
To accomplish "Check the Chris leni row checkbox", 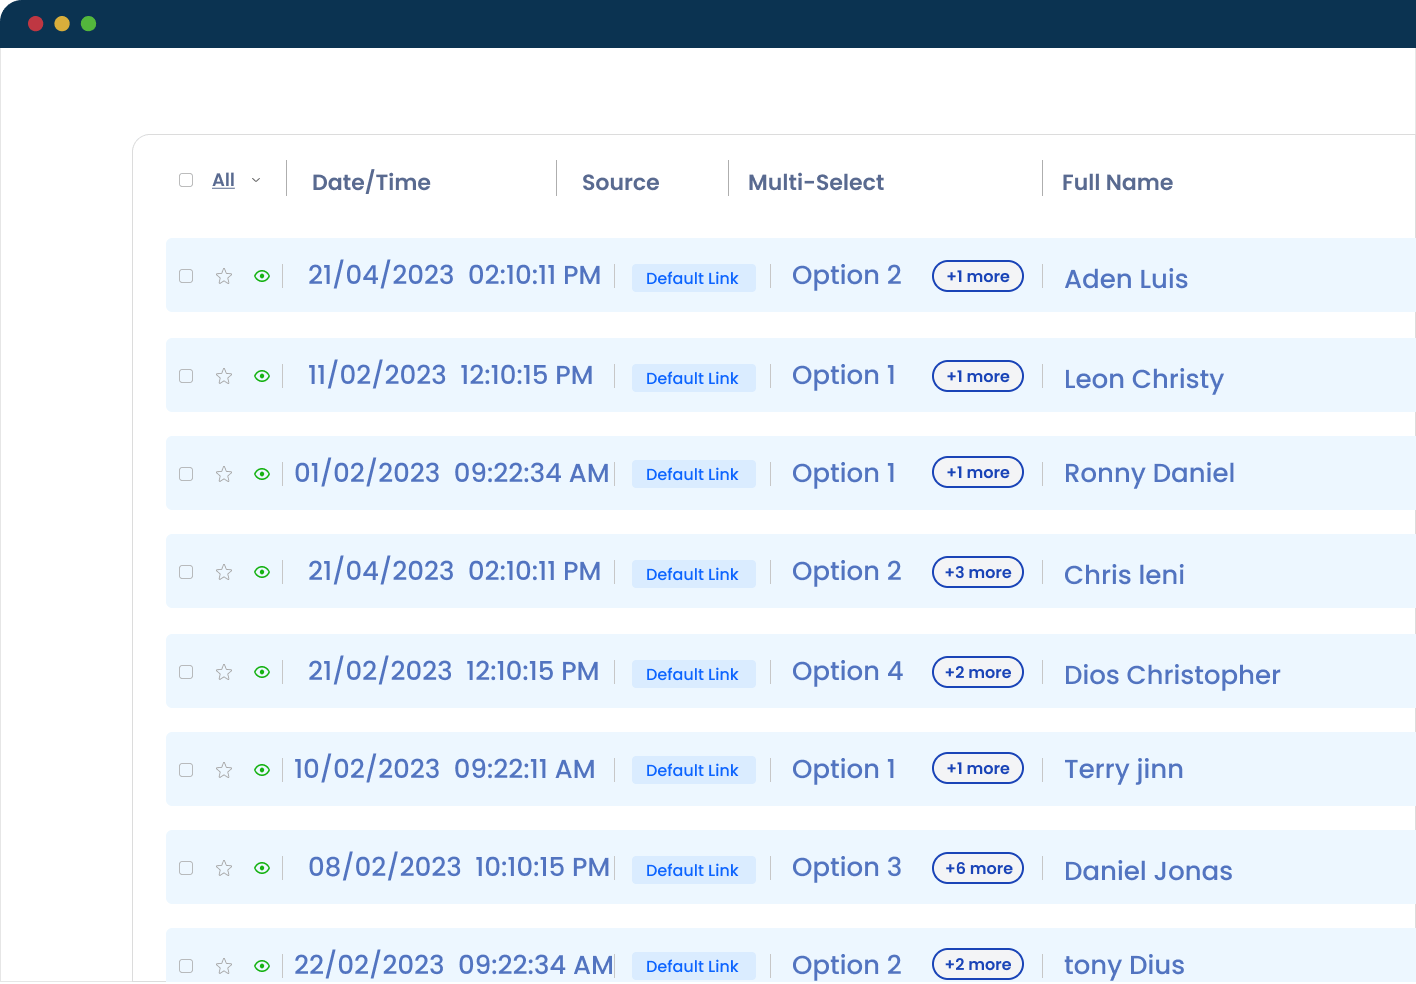I will (186, 572).
